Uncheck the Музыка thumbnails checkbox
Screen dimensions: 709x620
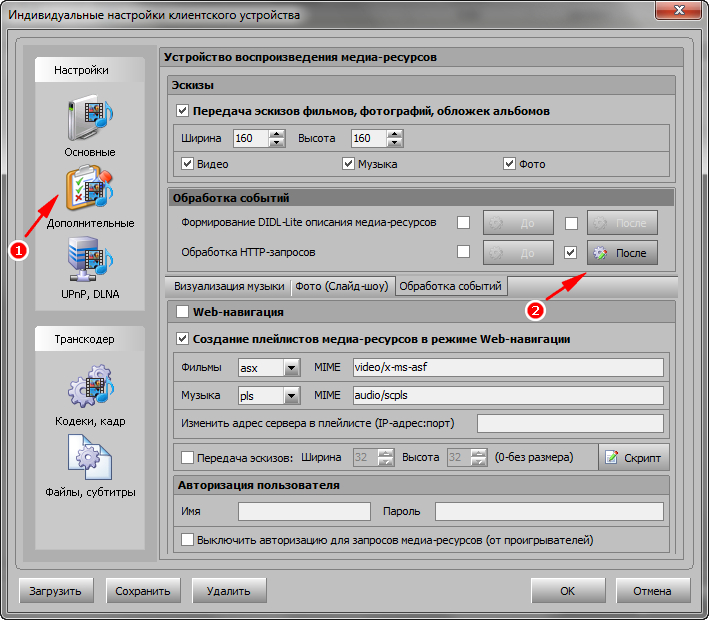click(x=349, y=164)
